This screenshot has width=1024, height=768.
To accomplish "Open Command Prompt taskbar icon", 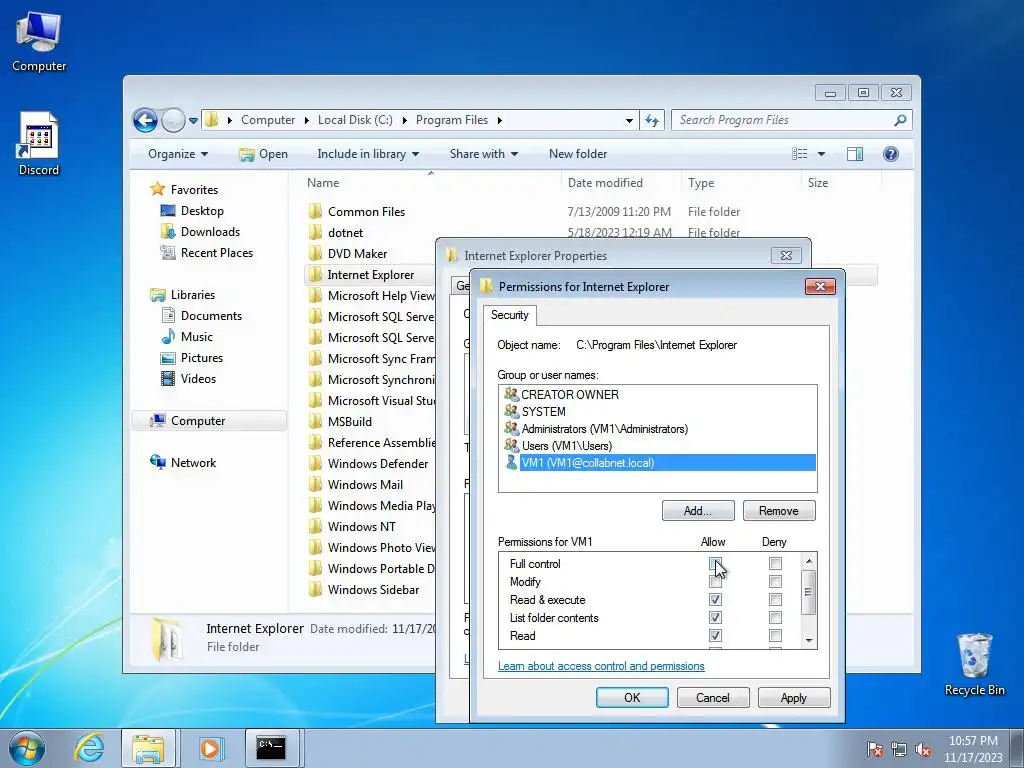I will pyautogui.click(x=271, y=748).
